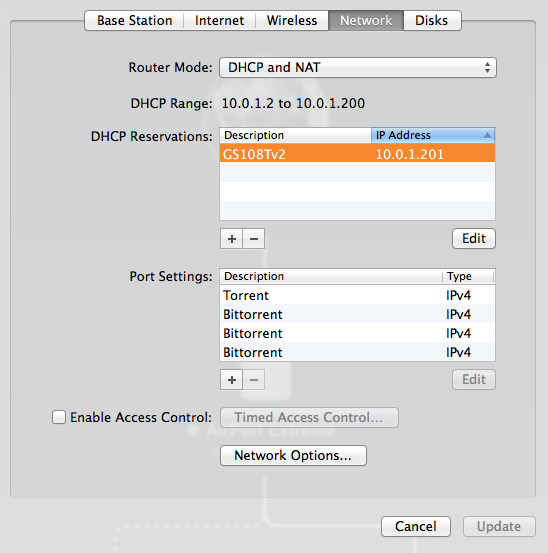This screenshot has width=548, height=553.
Task: Open the Base Station tab
Action: (134, 20)
